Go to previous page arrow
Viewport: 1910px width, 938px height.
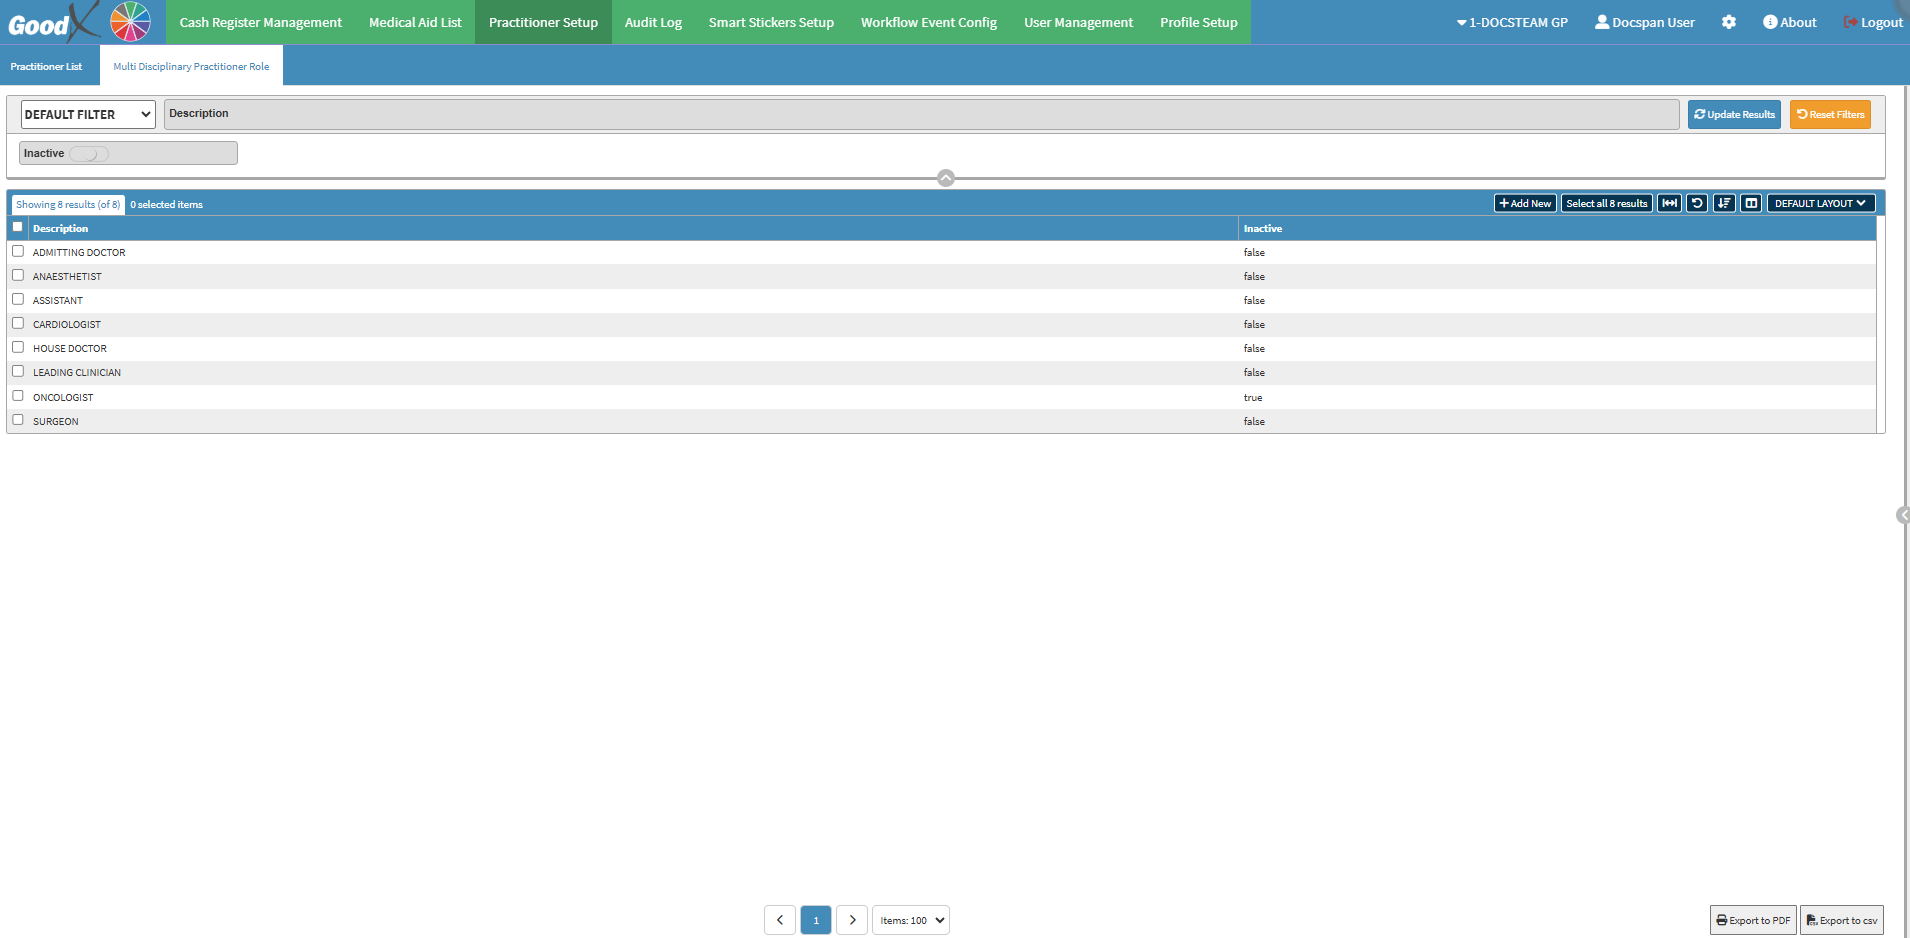point(780,920)
